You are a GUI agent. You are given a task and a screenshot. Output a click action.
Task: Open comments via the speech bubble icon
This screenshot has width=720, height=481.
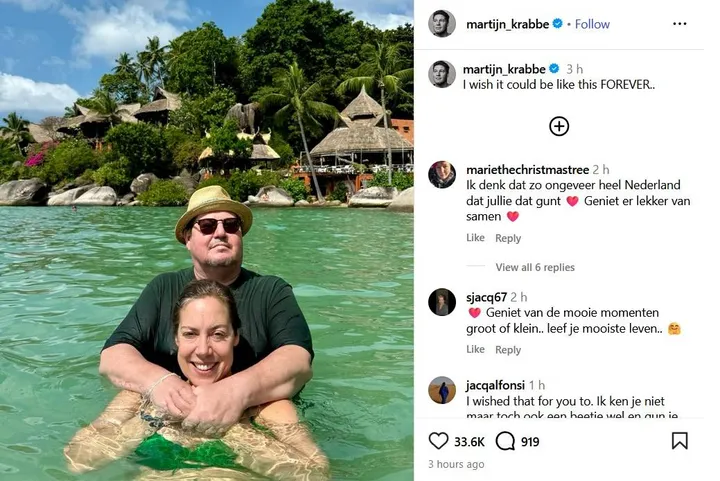click(506, 441)
